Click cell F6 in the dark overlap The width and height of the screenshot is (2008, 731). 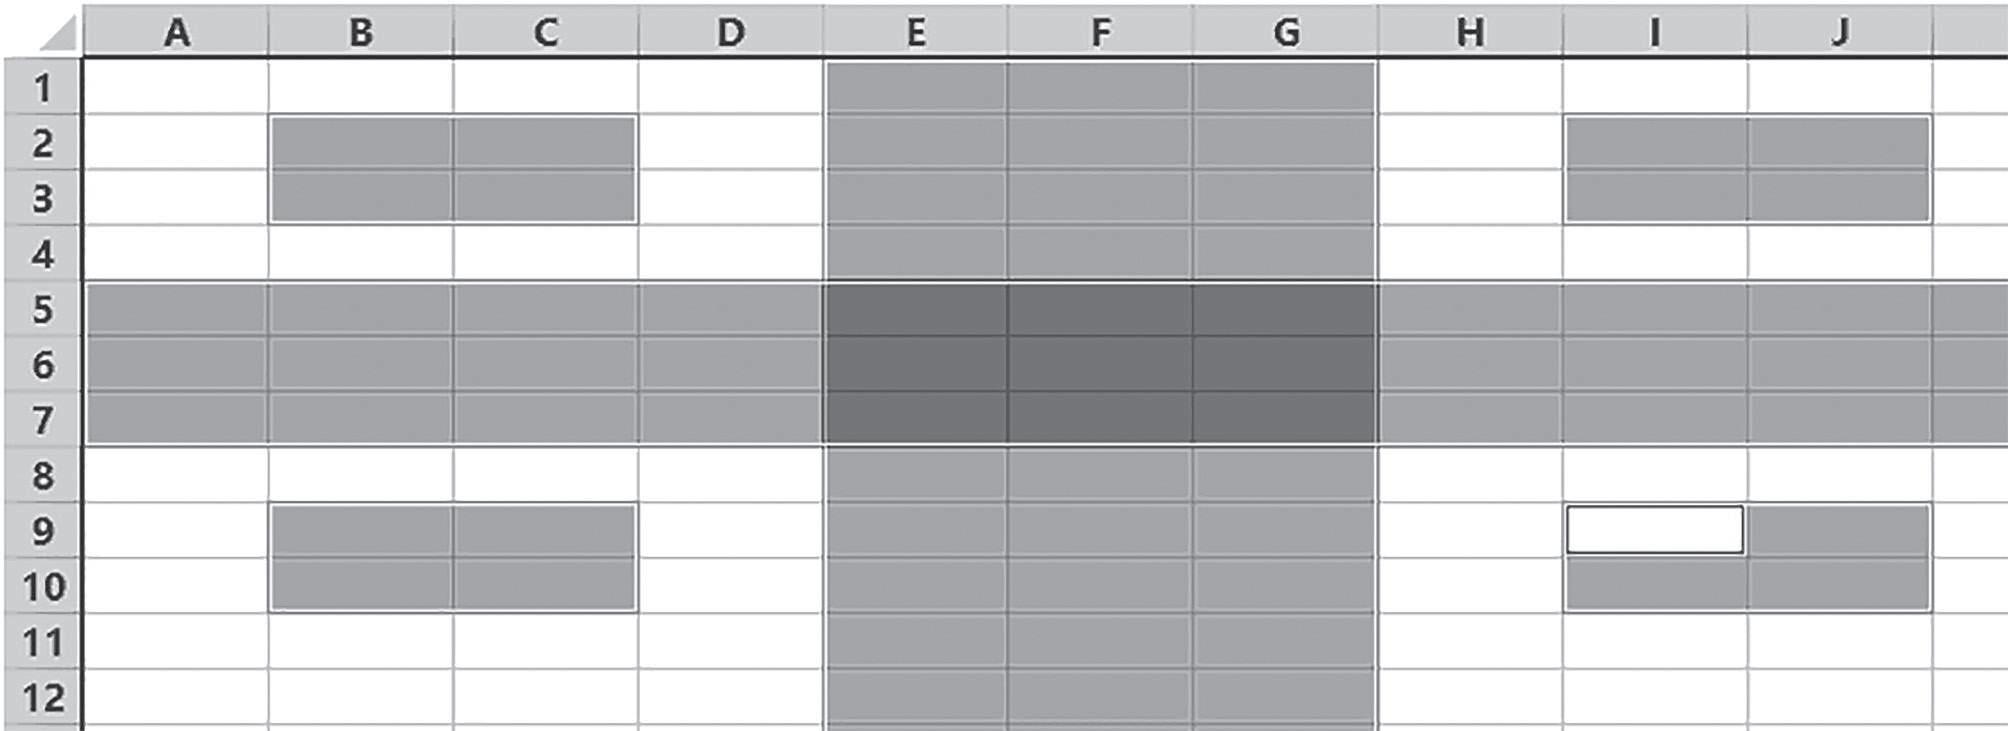[1100, 364]
